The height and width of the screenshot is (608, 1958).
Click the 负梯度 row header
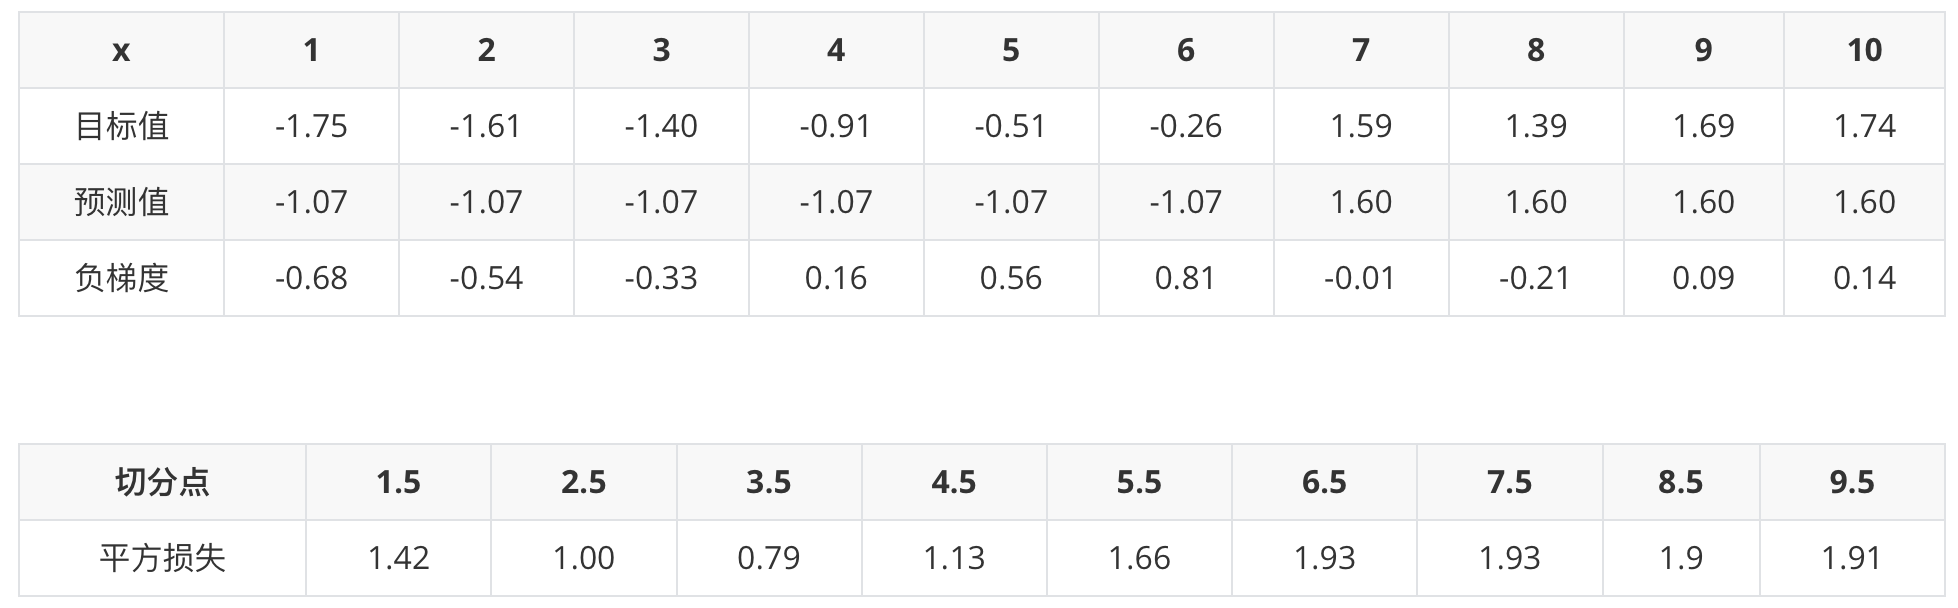pos(121,278)
